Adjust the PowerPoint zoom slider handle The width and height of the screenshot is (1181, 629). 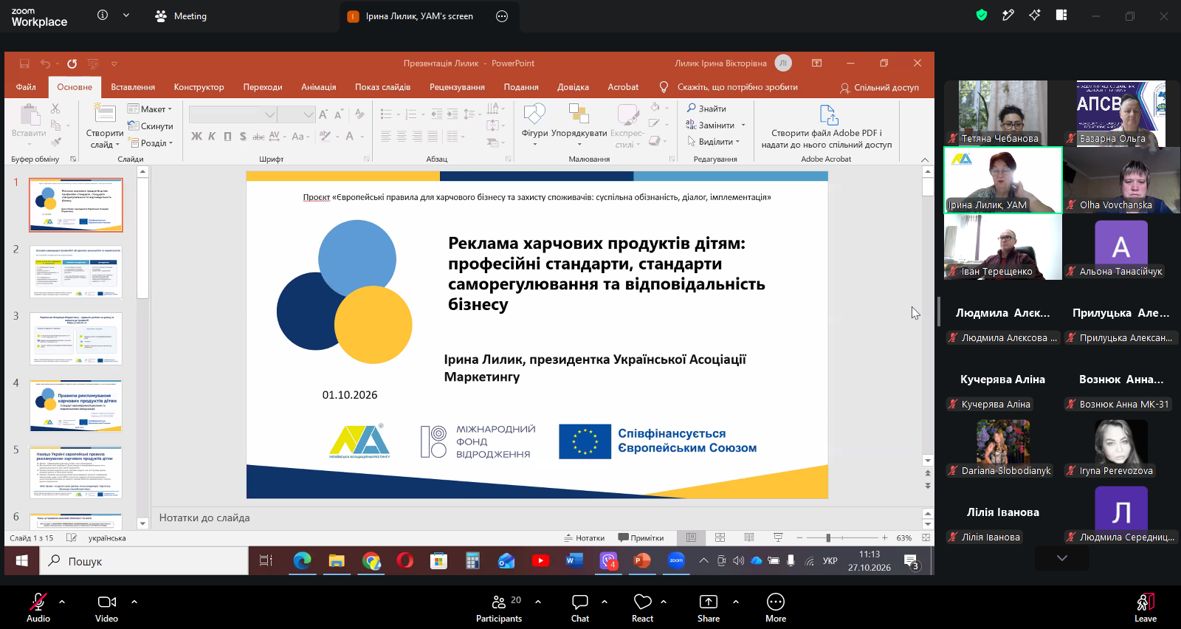pyautogui.click(x=828, y=538)
